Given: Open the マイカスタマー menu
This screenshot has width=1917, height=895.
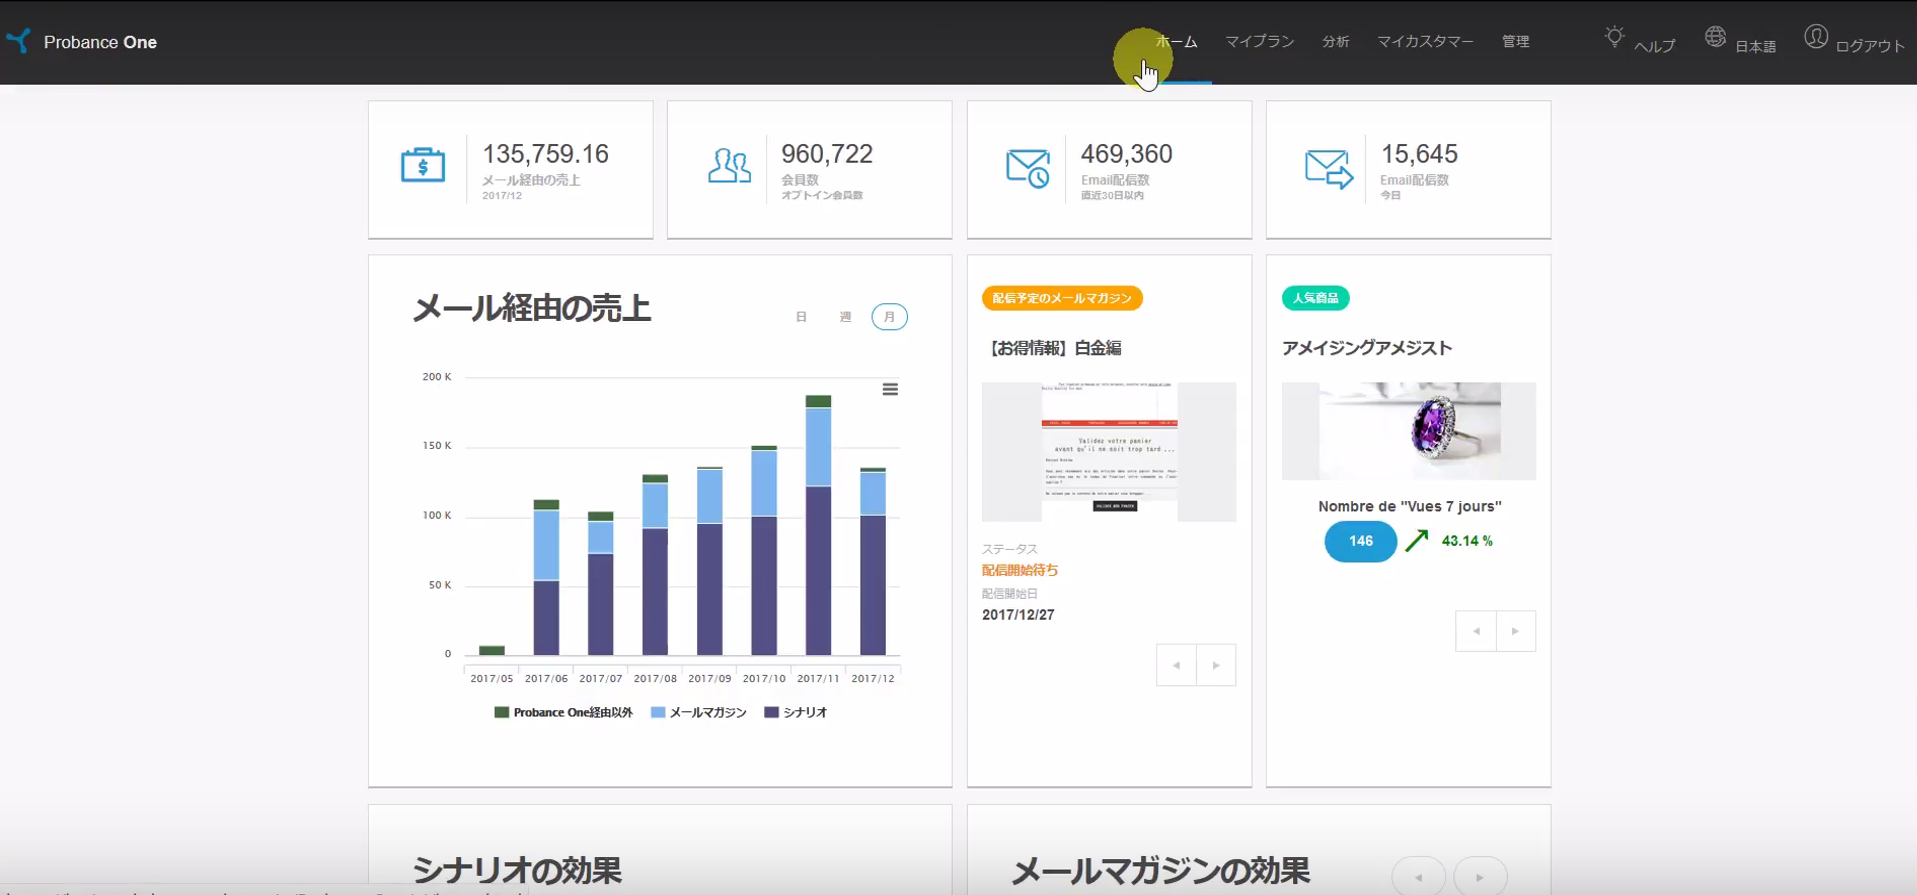Looking at the screenshot, I should 1425,42.
